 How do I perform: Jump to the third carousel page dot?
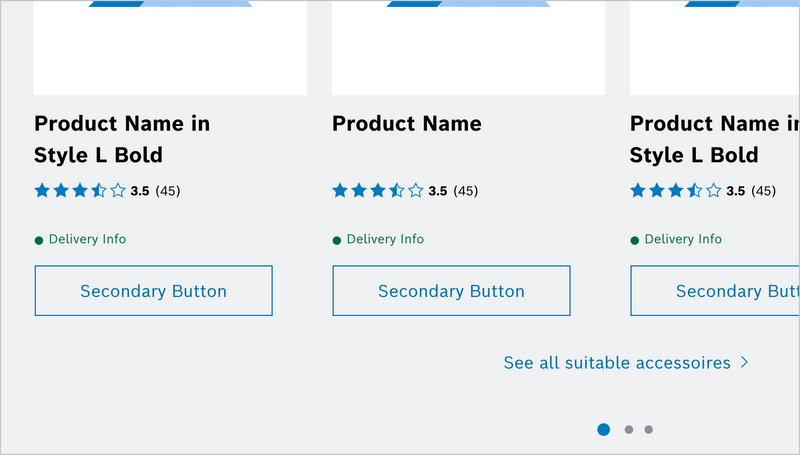pos(649,430)
